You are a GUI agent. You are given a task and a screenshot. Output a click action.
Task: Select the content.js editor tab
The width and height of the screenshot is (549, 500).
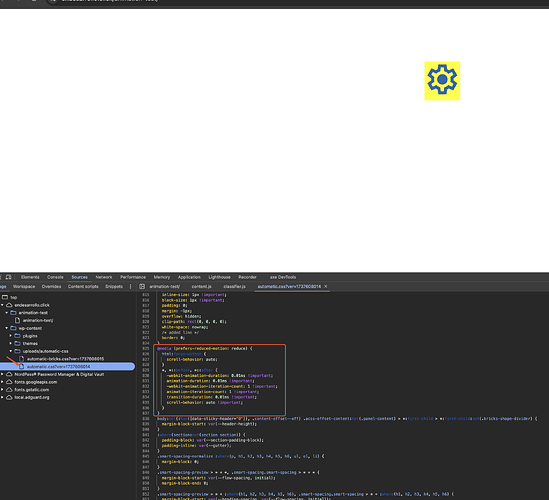(201, 286)
